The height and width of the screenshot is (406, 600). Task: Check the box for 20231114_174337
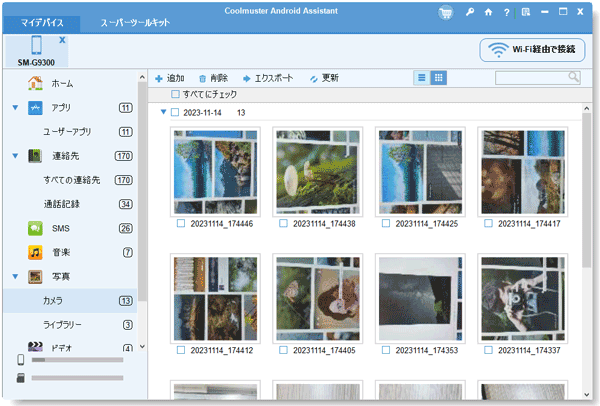click(x=489, y=350)
